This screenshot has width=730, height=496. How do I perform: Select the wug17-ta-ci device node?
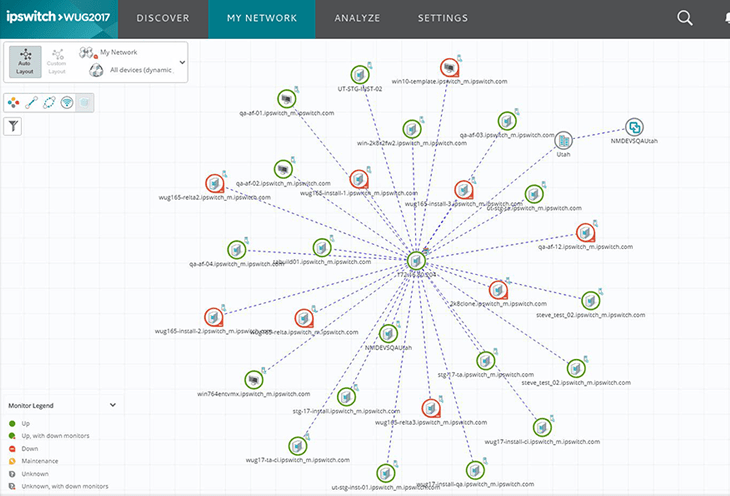(x=297, y=446)
